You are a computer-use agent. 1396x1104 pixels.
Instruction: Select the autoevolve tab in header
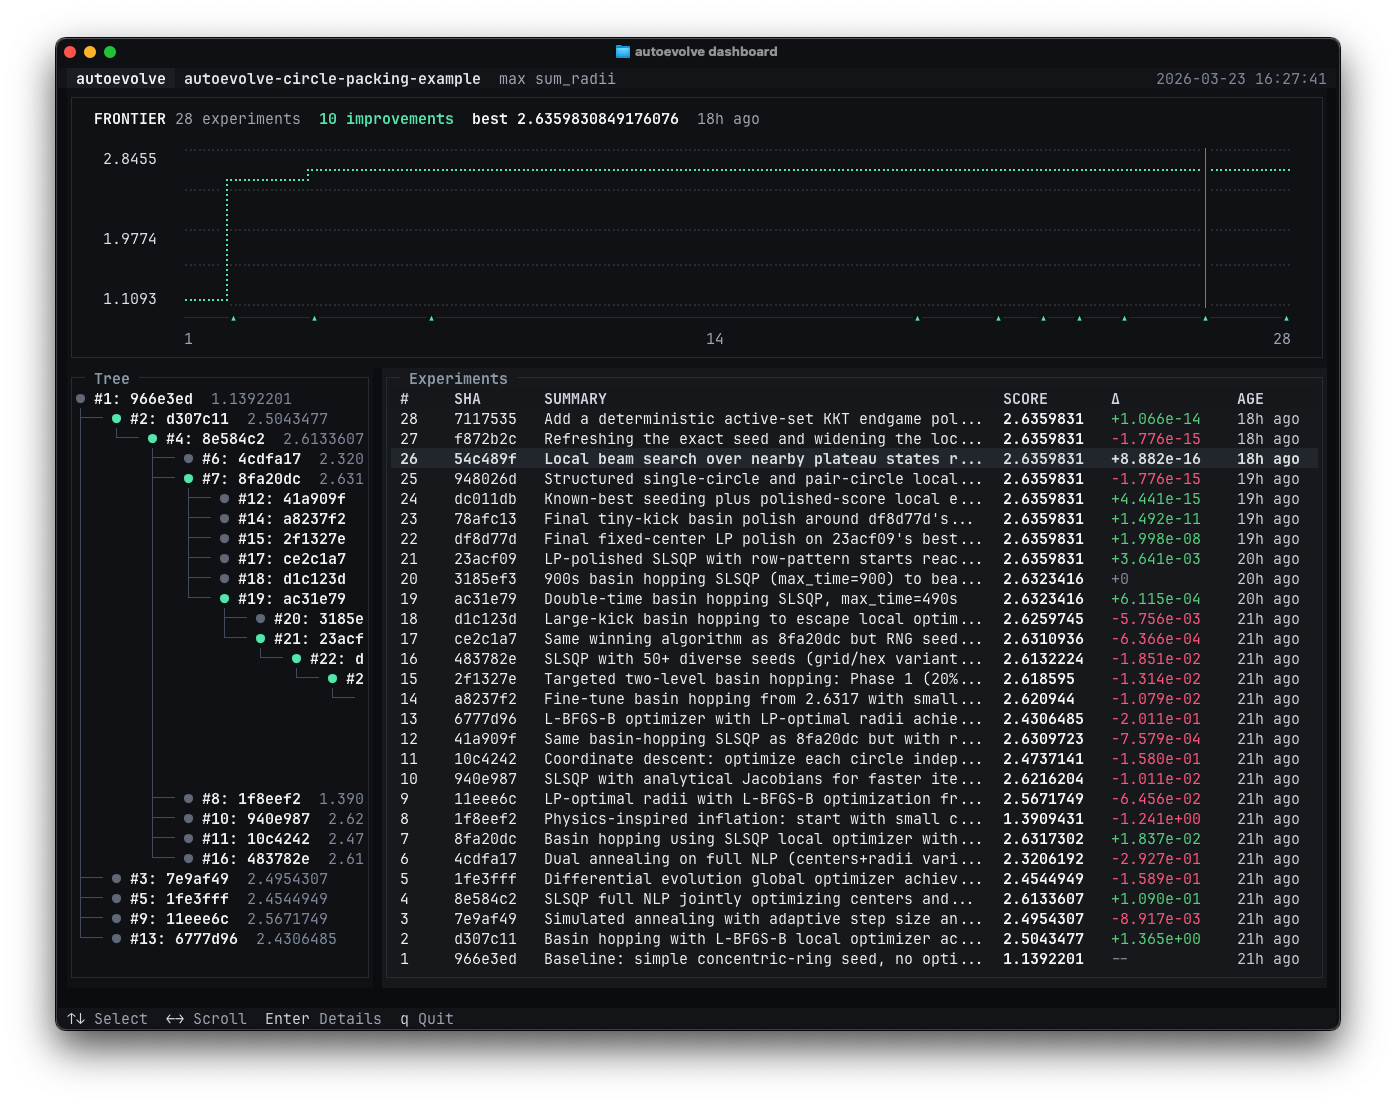point(121,79)
